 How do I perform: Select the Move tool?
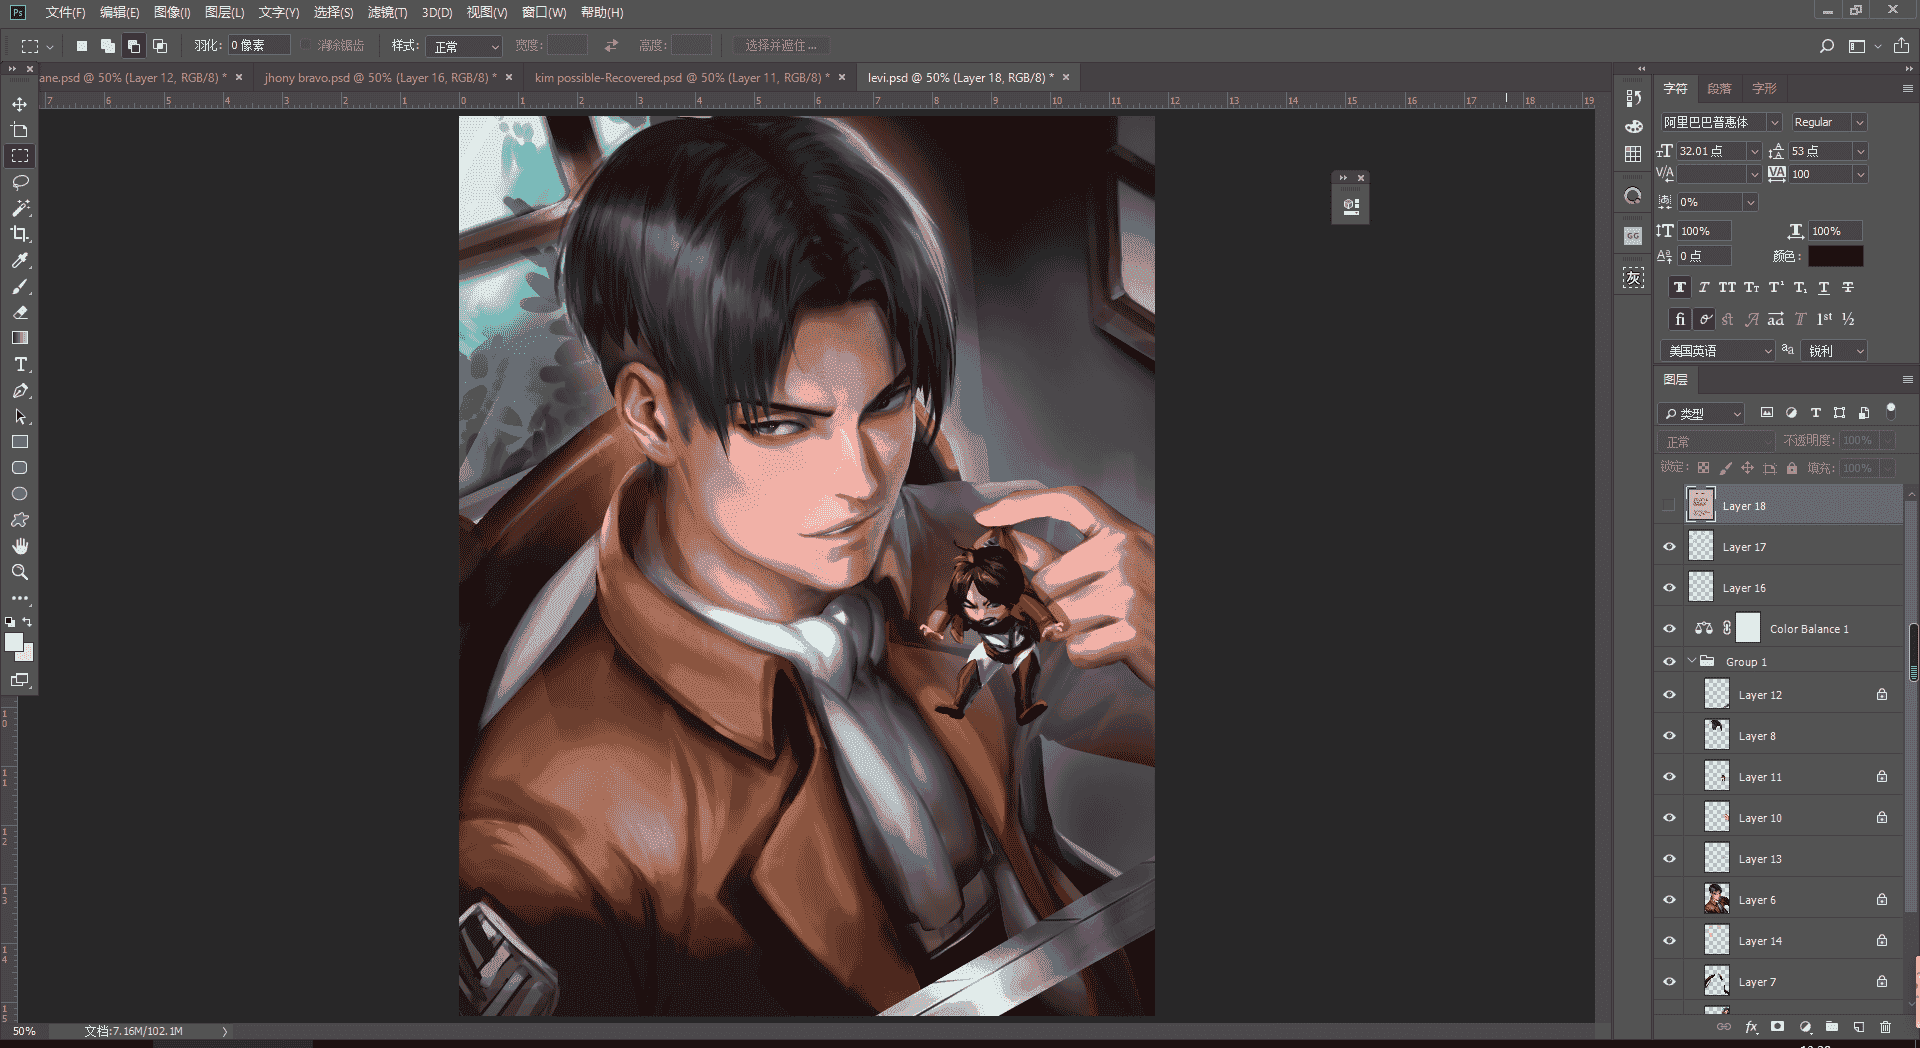pos(19,104)
